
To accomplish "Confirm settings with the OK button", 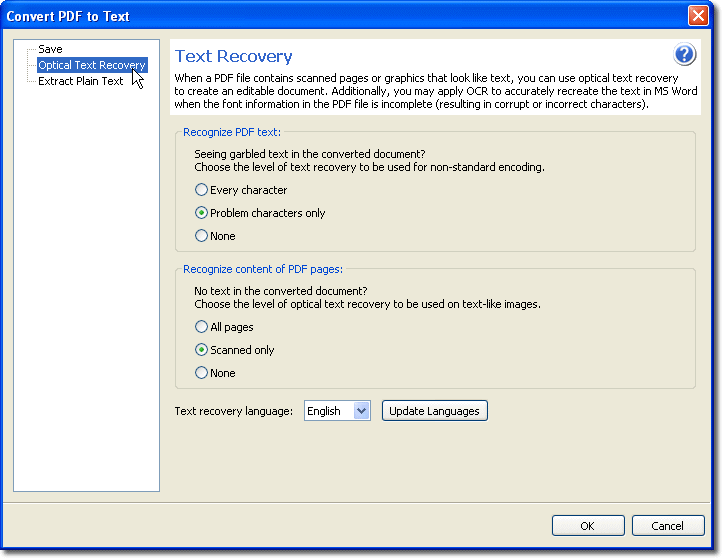I will point(588,526).
